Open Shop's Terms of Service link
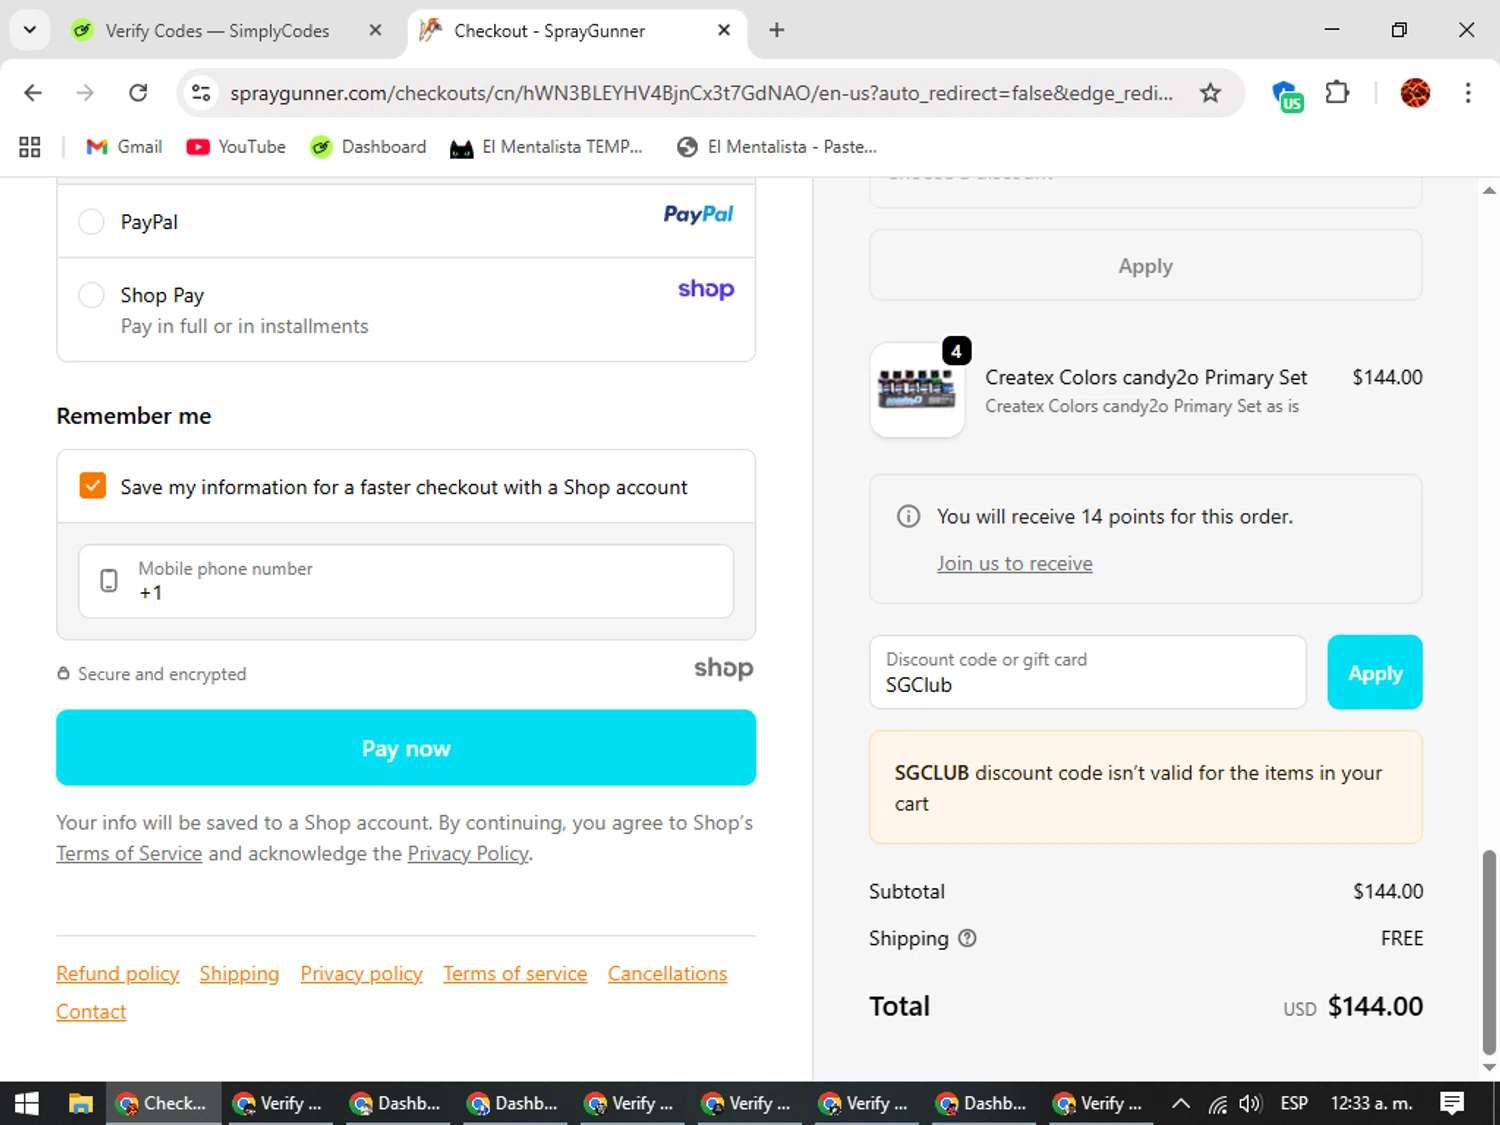Image resolution: width=1500 pixels, height=1125 pixels. point(129,853)
